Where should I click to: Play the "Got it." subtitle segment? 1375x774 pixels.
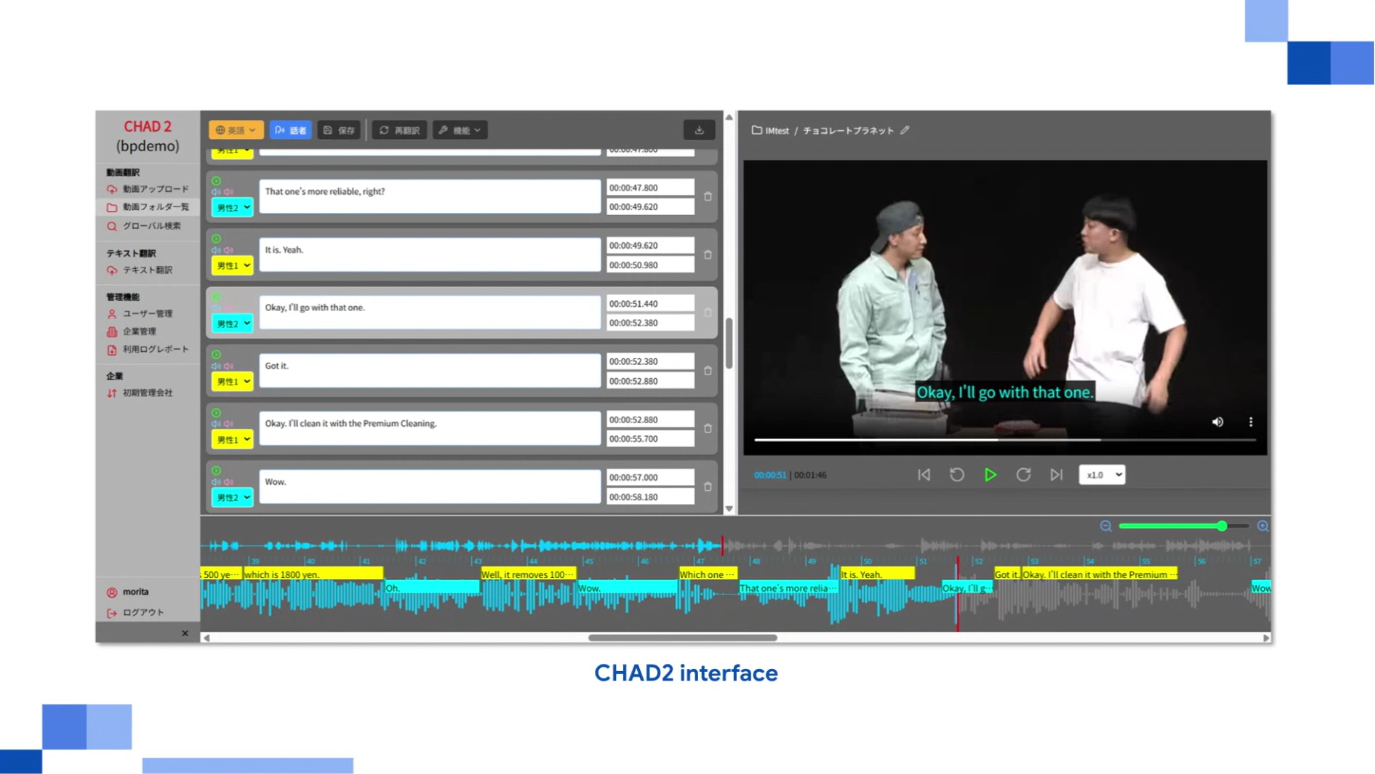[x=216, y=355]
